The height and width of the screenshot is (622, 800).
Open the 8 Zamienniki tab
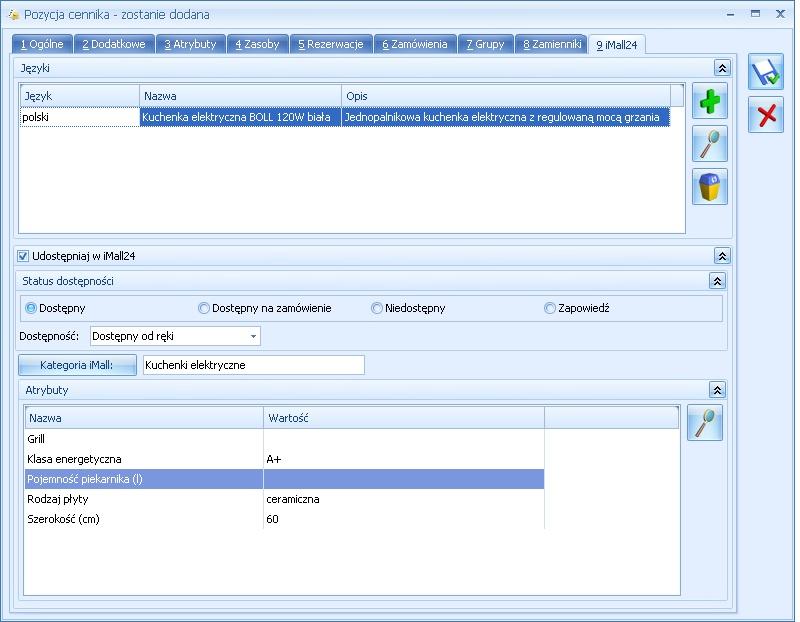tap(552, 44)
